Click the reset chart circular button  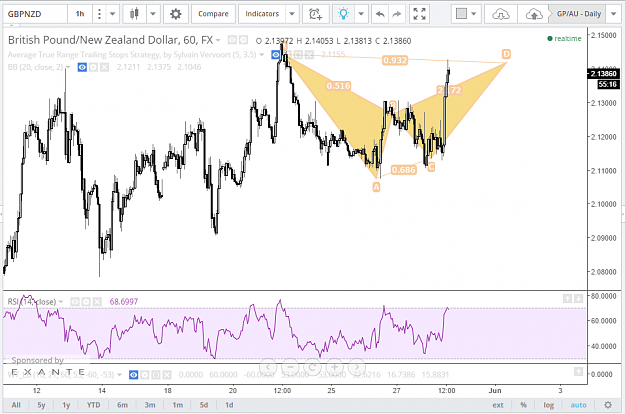[313, 367]
